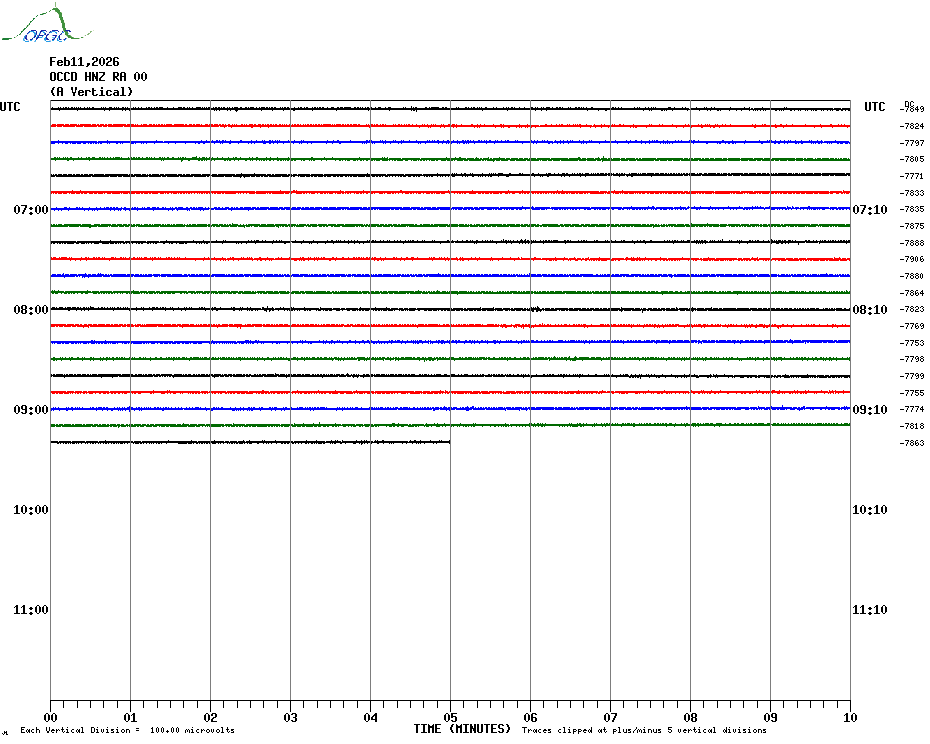The width and height of the screenshot is (930, 744).
Task: Click the 08:00 time label on left
Action: tap(30, 310)
